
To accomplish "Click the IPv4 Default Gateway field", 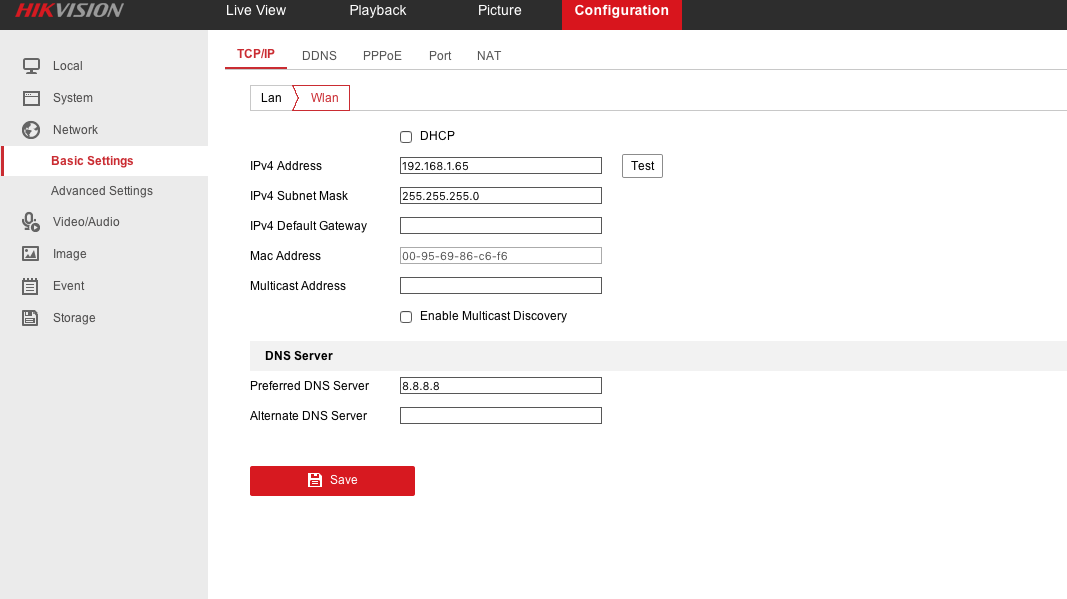I will pyautogui.click(x=500, y=226).
